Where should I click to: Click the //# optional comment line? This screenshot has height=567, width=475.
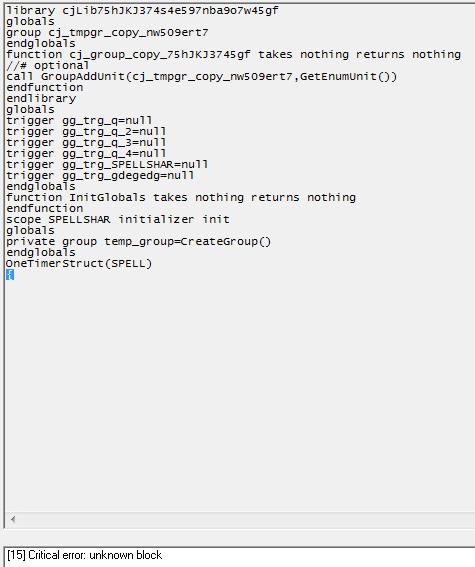pos(47,65)
